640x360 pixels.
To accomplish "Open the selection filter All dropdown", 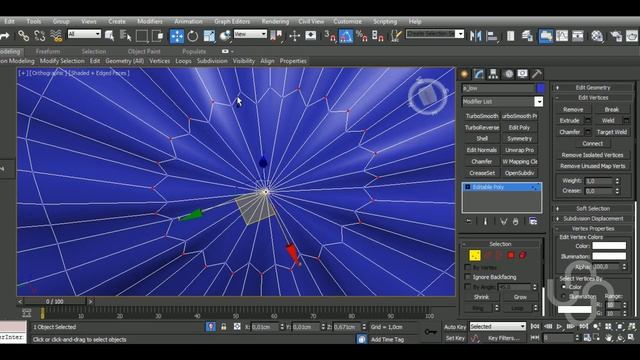I will click(x=84, y=34).
